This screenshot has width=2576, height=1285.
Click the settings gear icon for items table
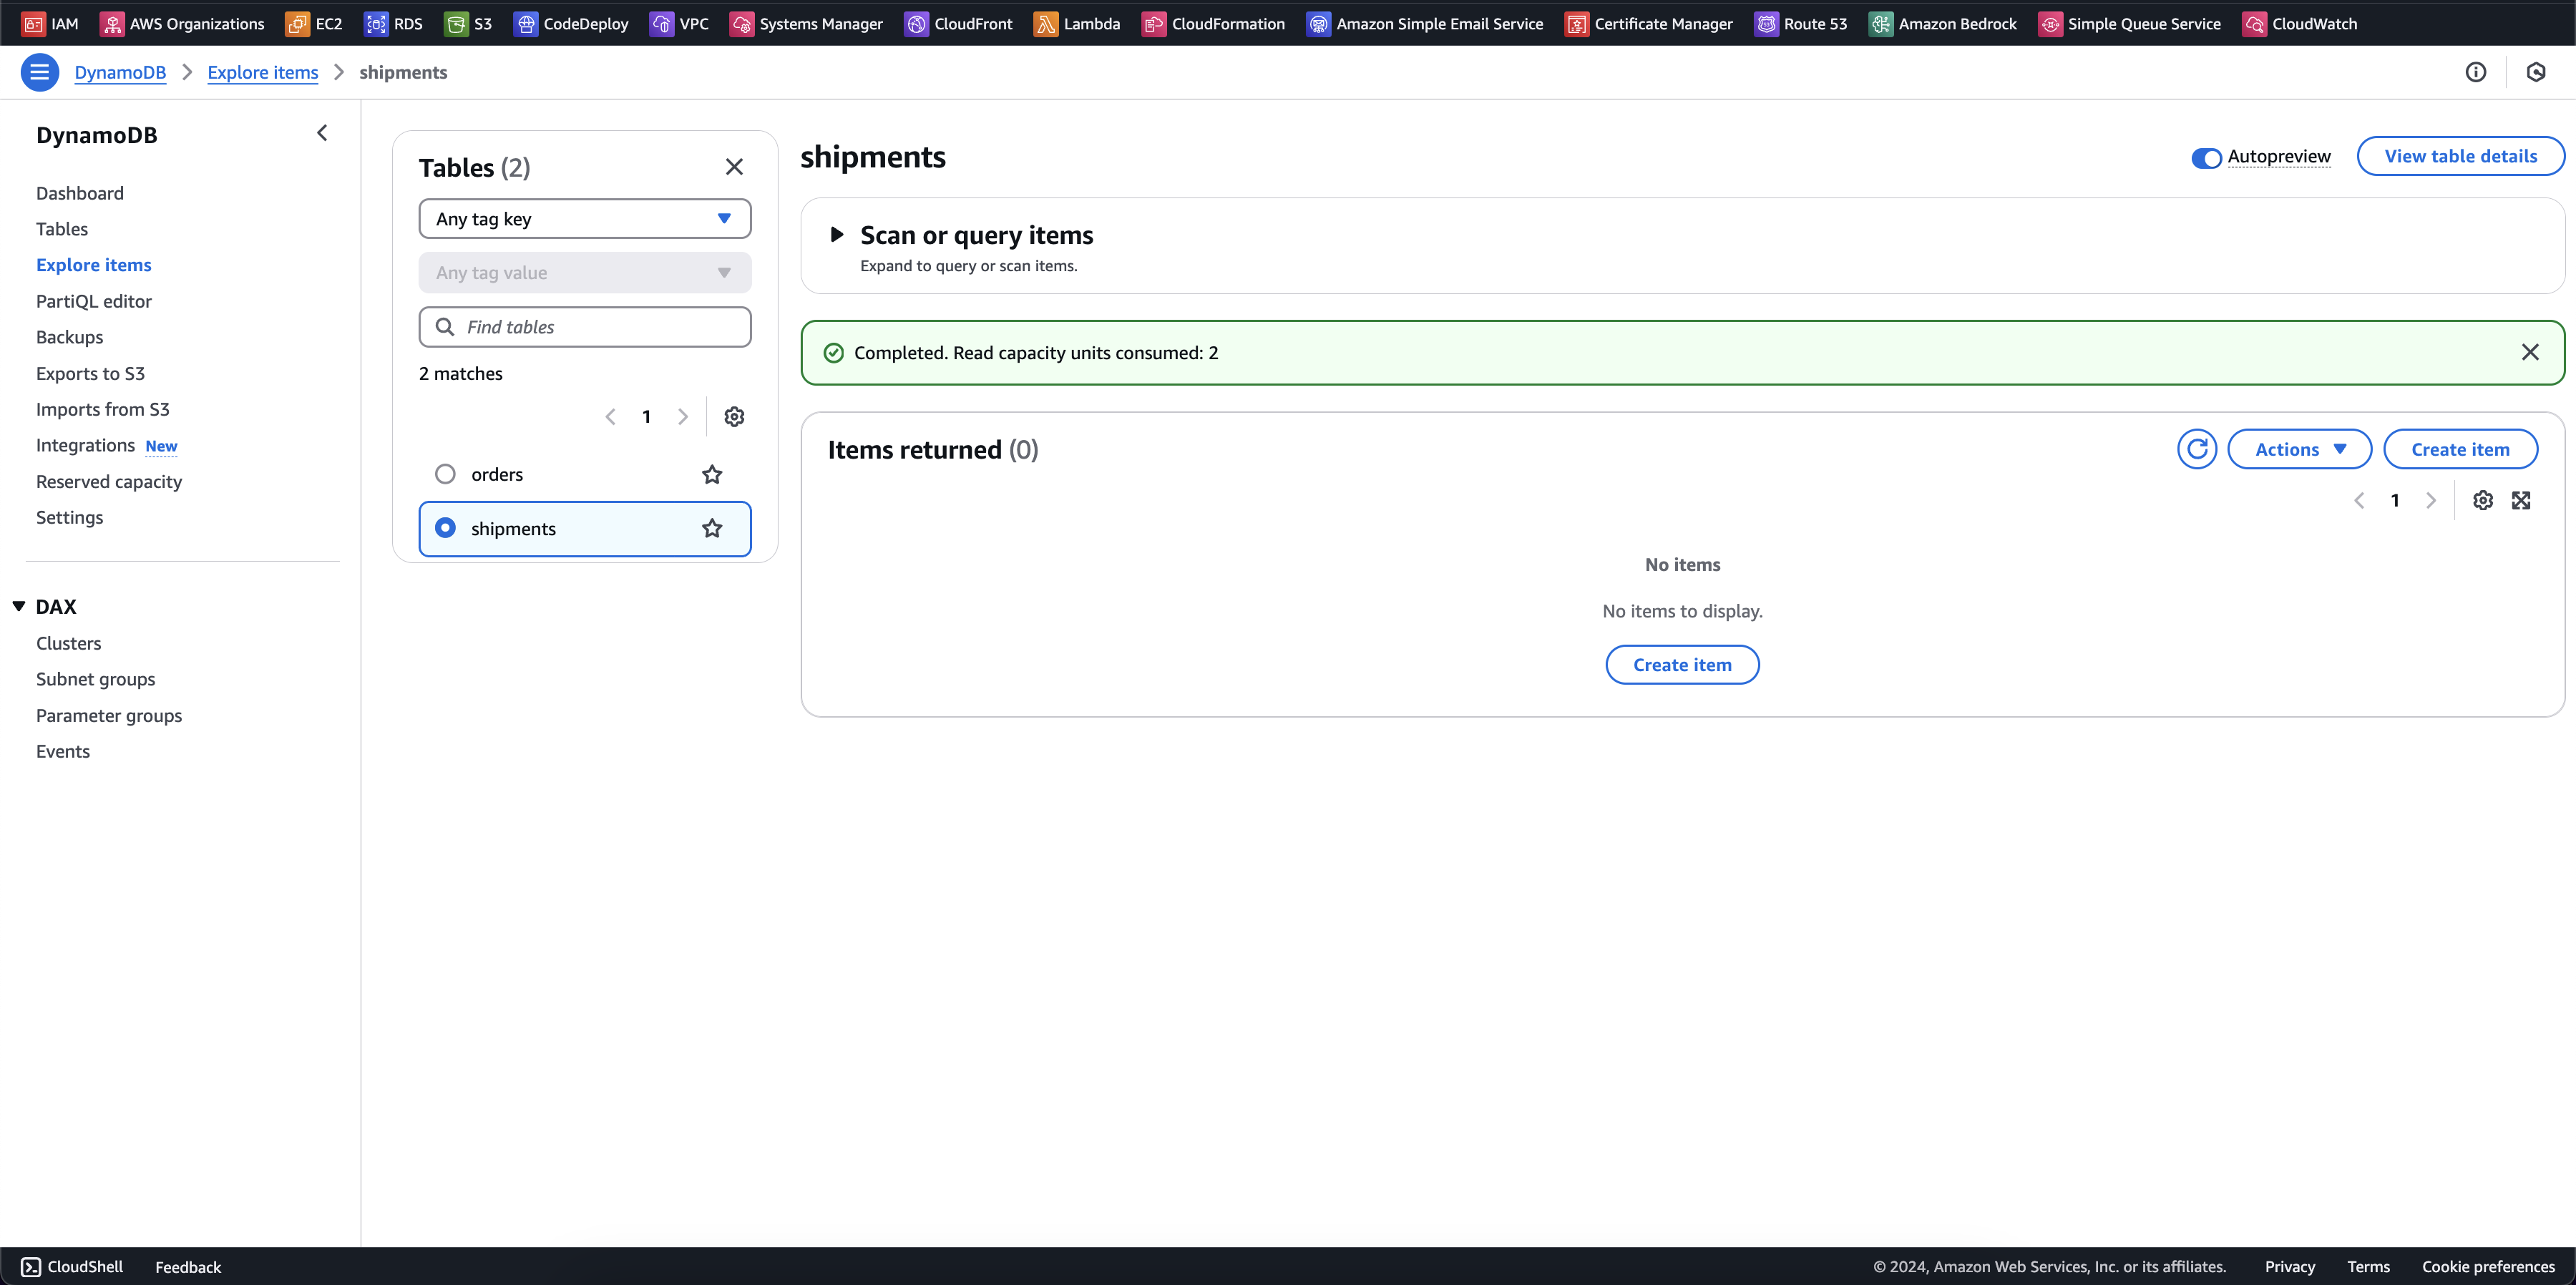point(2481,501)
